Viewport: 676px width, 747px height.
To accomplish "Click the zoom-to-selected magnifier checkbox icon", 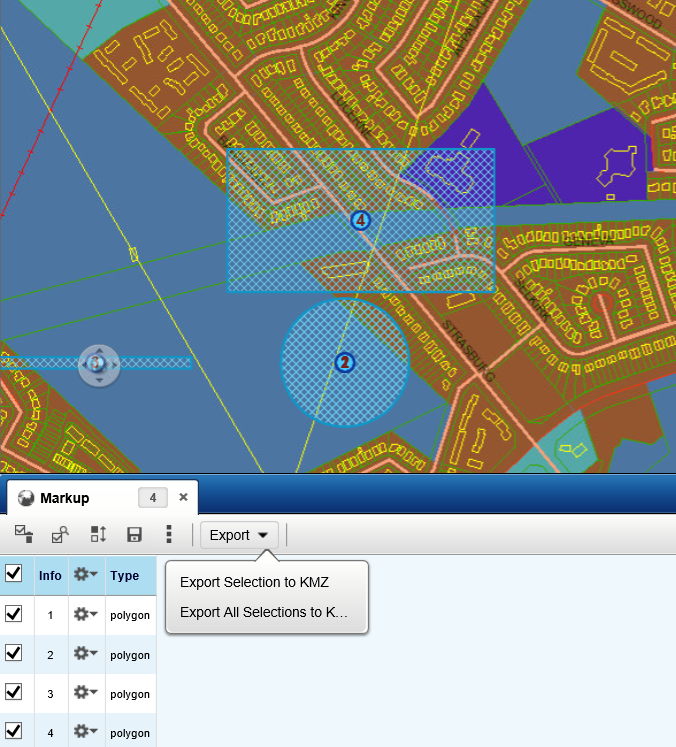I will coord(60,535).
